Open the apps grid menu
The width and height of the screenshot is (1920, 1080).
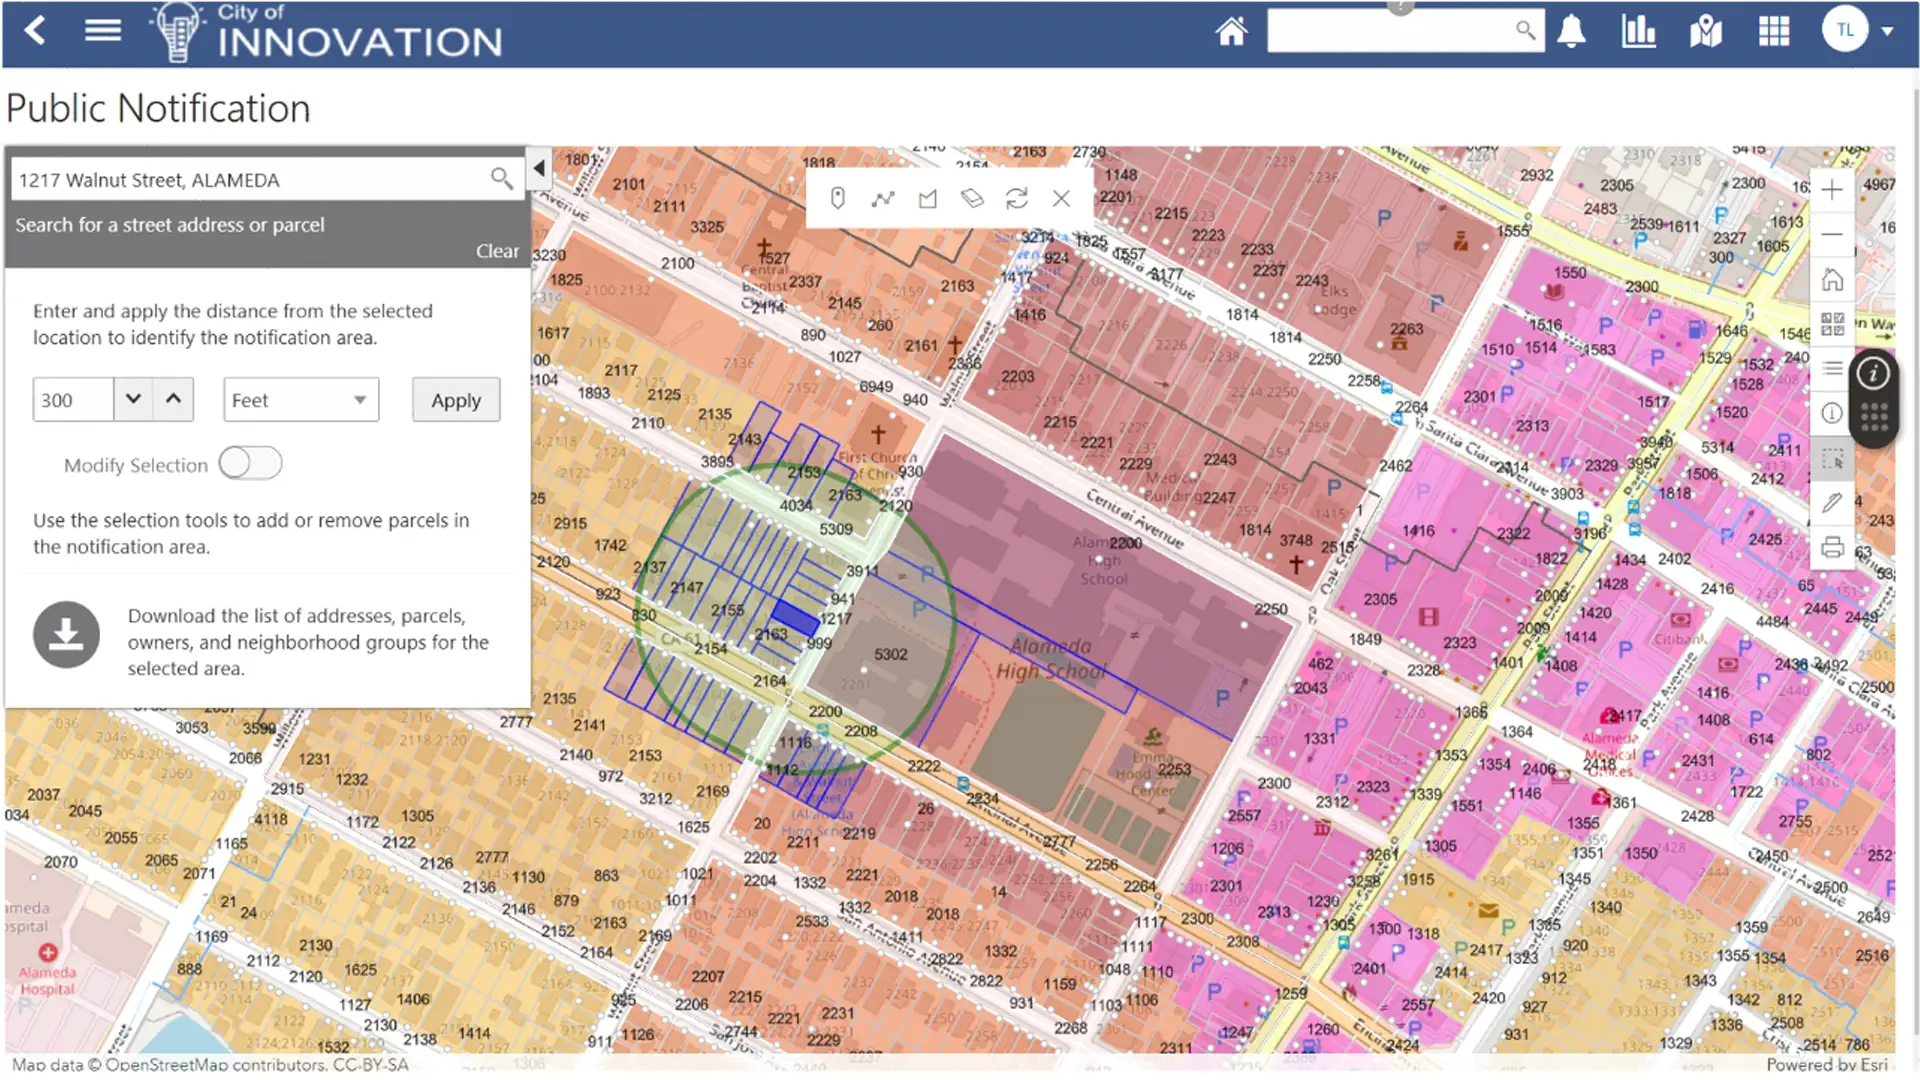click(1773, 32)
